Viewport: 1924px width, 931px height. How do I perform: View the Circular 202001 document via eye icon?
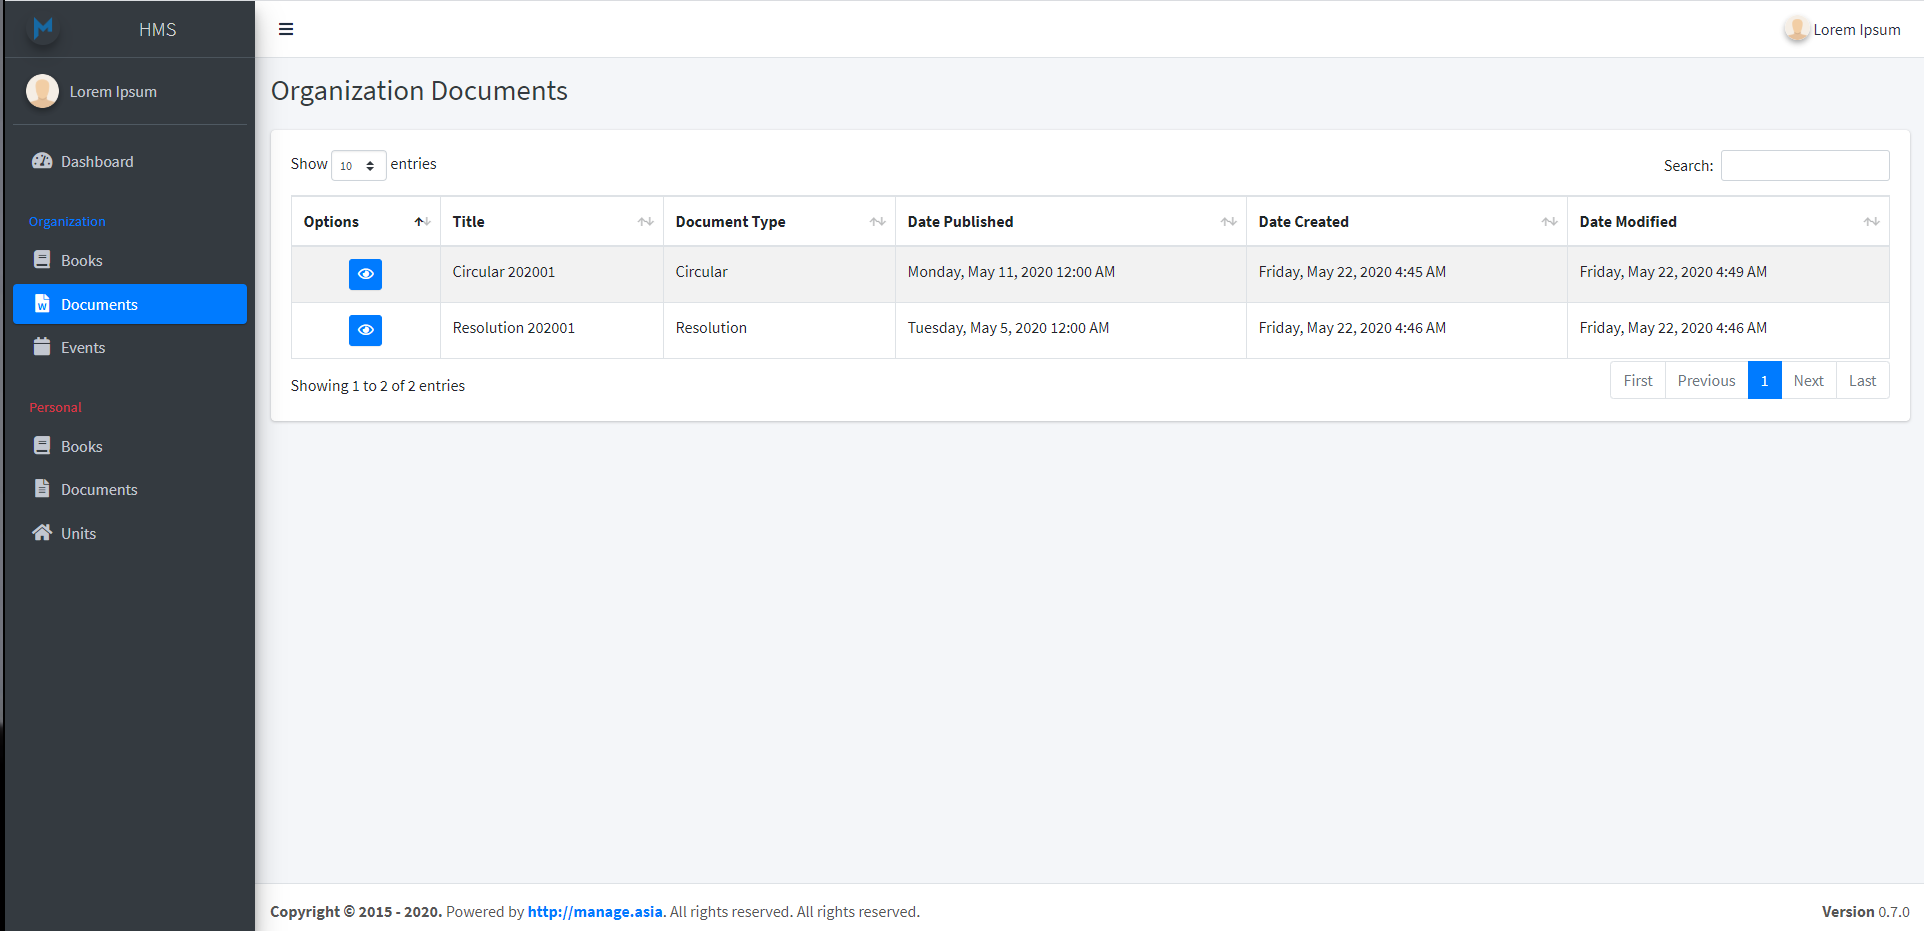pyautogui.click(x=365, y=274)
